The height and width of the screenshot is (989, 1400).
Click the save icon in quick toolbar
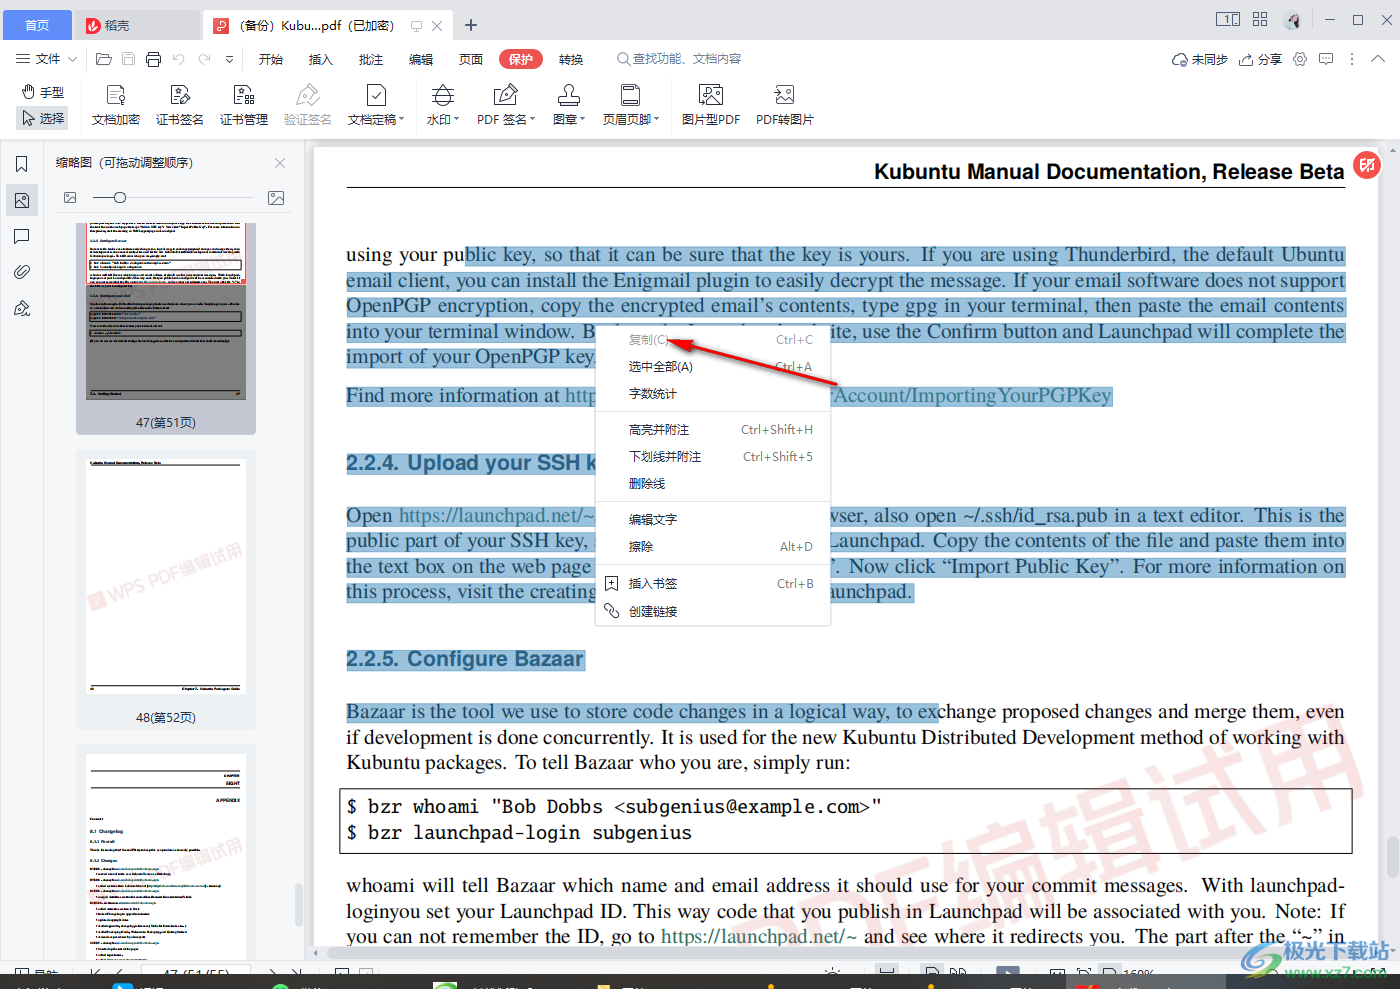pos(128,59)
